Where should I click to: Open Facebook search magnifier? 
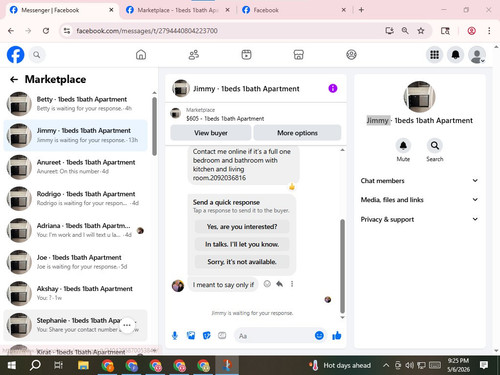tap(37, 55)
